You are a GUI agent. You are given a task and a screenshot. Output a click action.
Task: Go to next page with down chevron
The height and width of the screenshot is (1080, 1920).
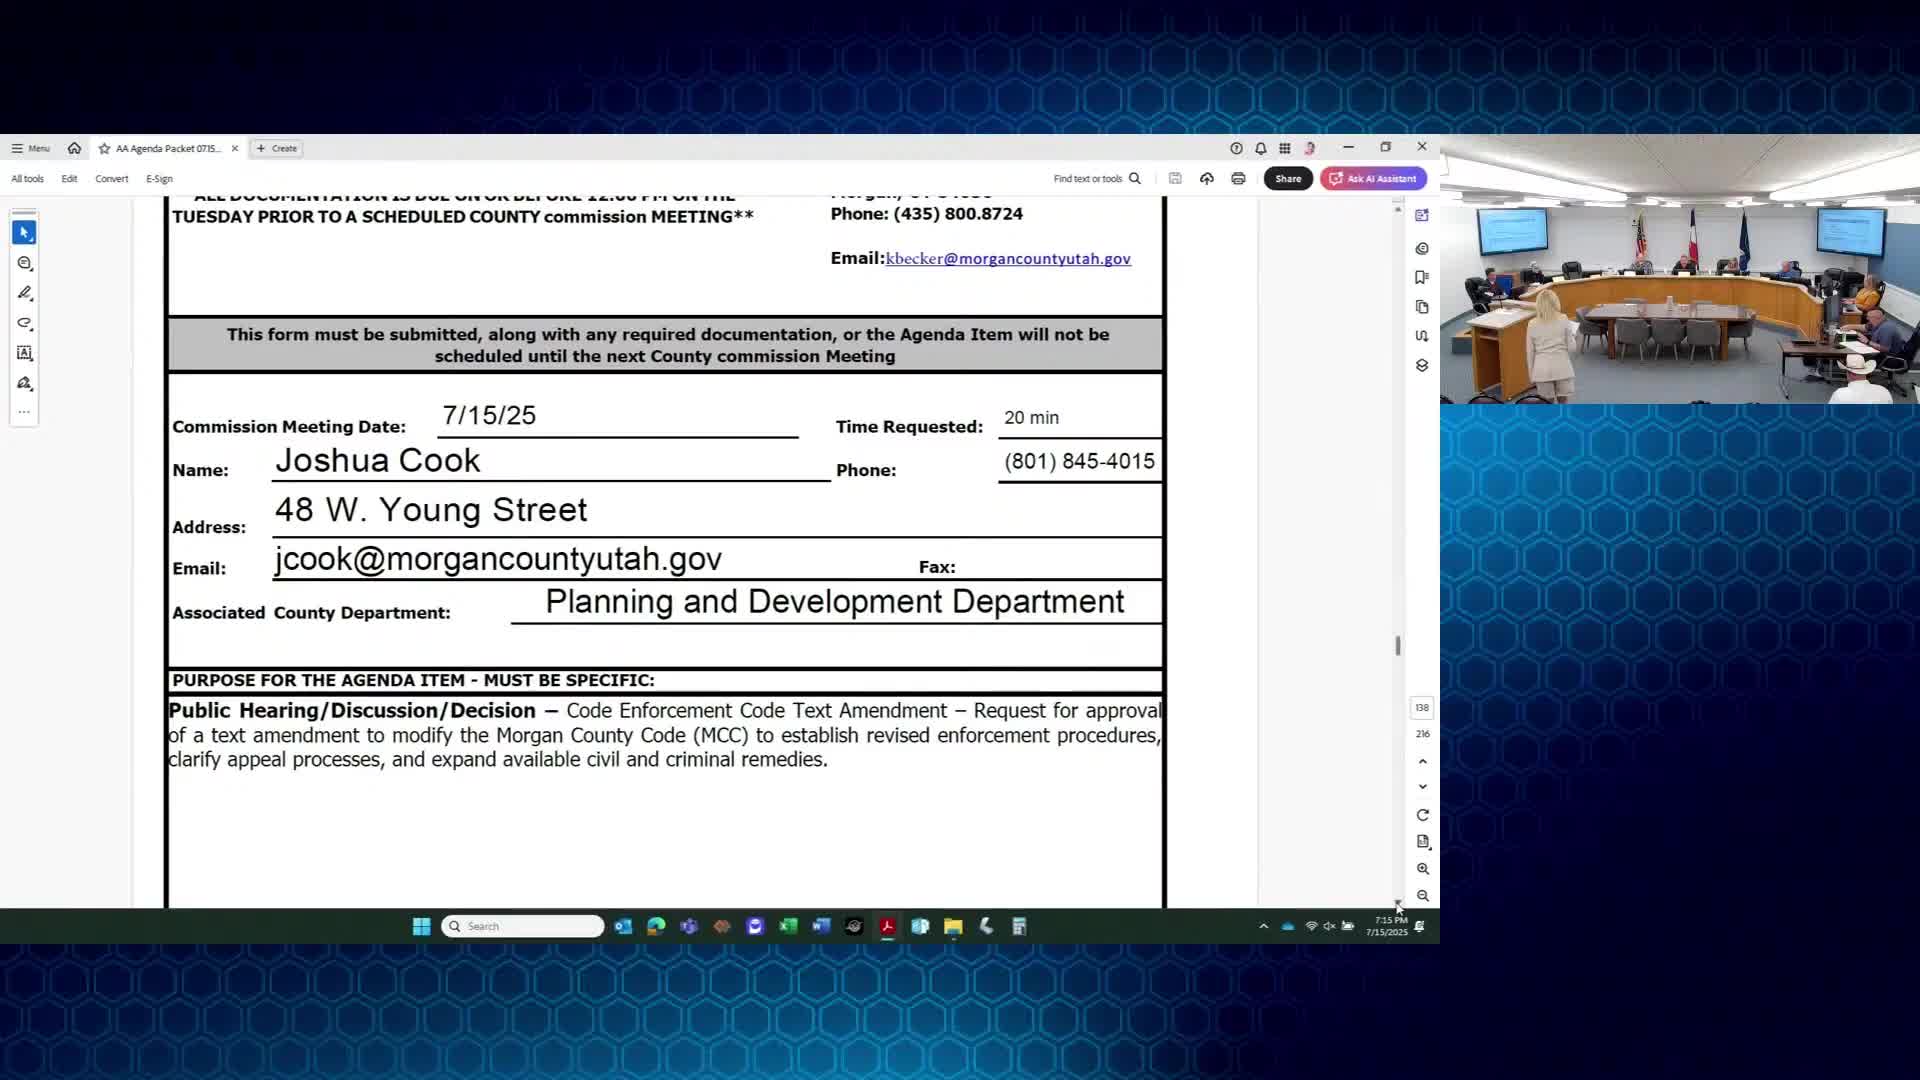pos(1422,787)
